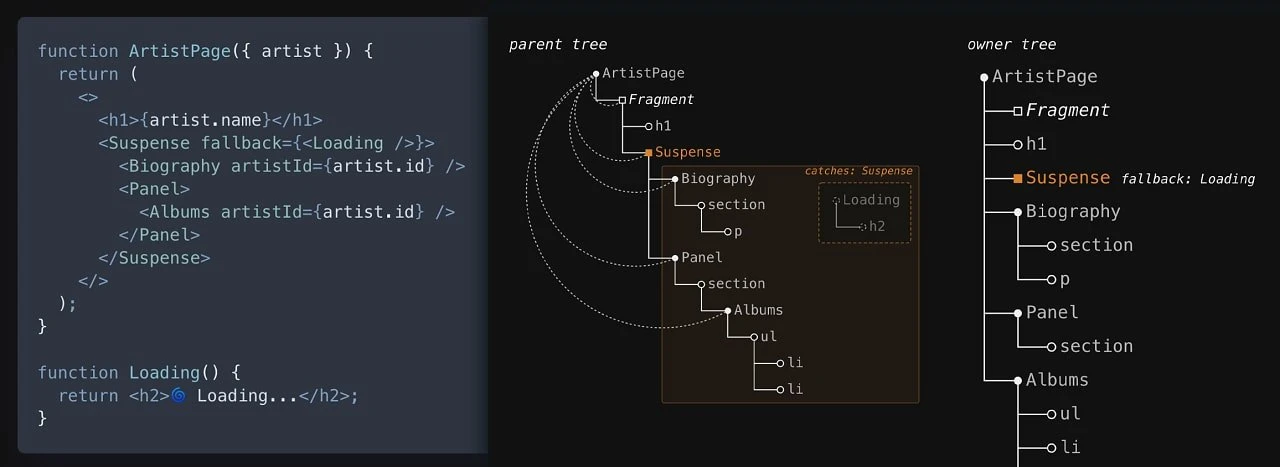Select the Panel node in the parent tree

coord(701,258)
